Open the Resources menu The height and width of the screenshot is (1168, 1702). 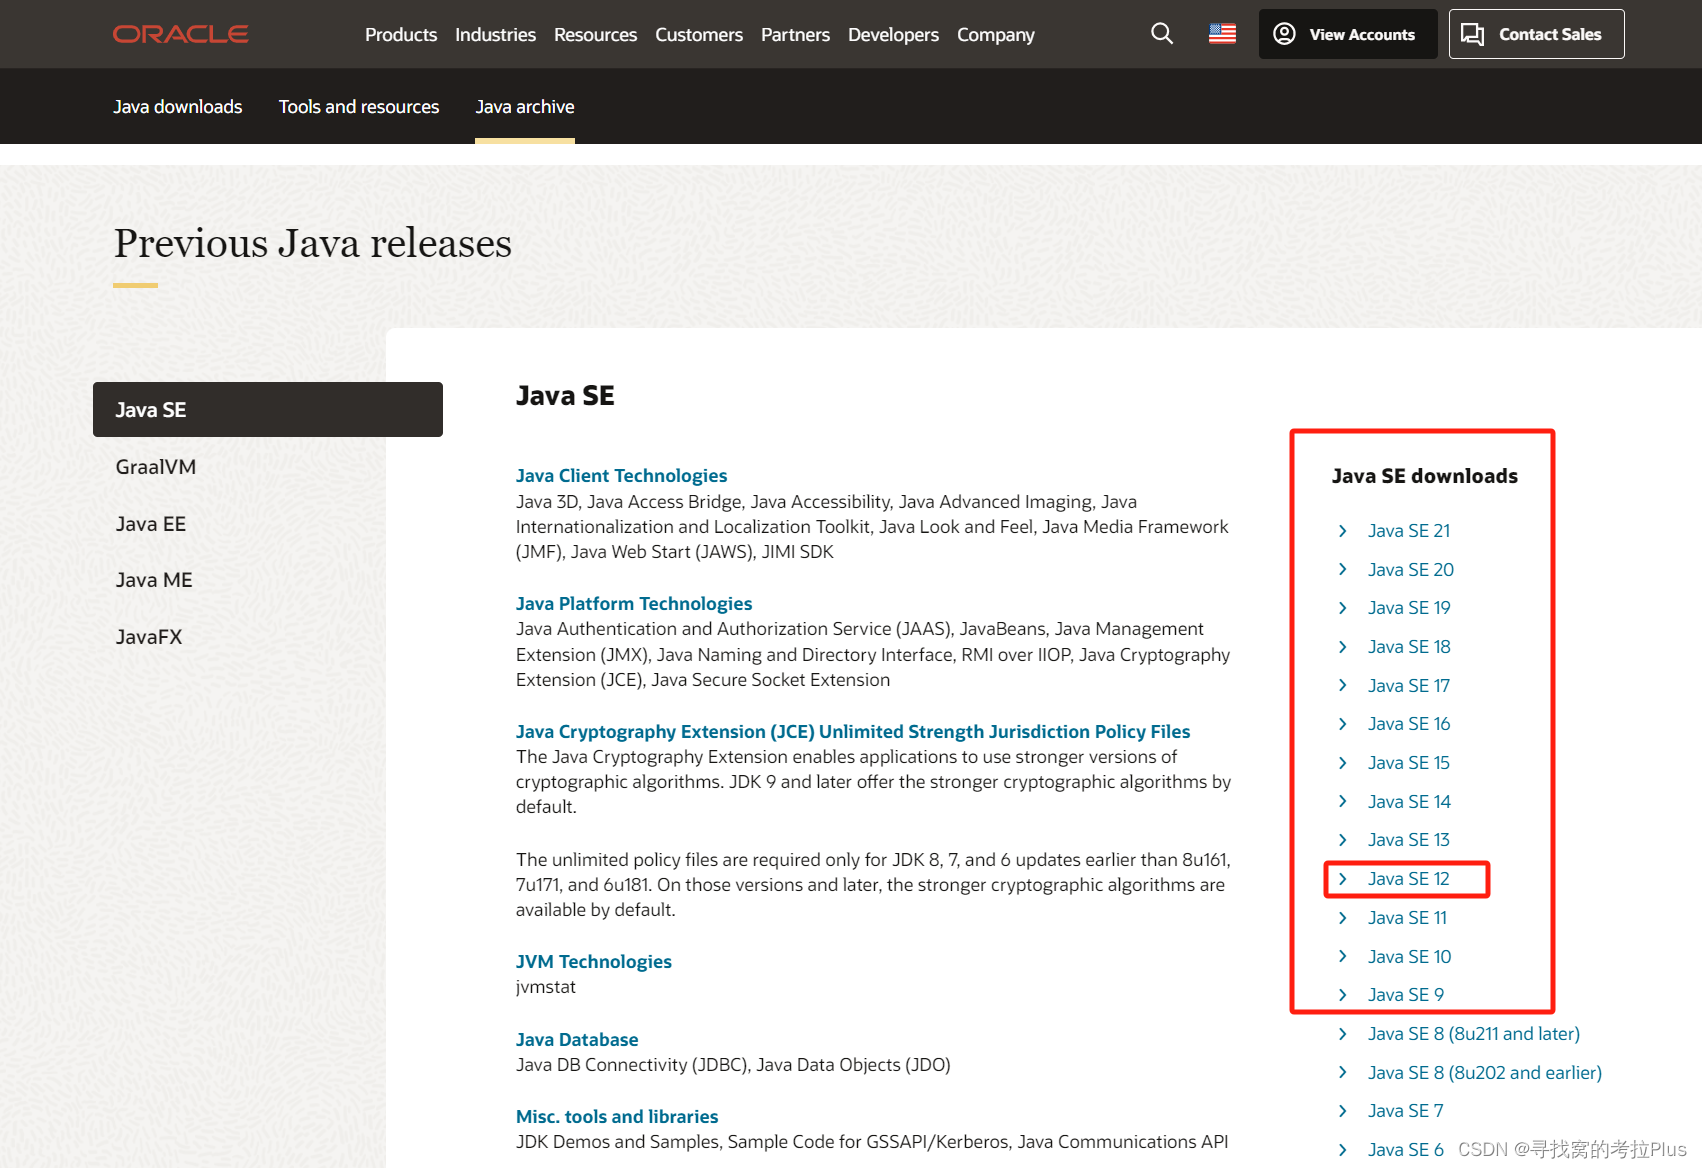[x=595, y=34]
